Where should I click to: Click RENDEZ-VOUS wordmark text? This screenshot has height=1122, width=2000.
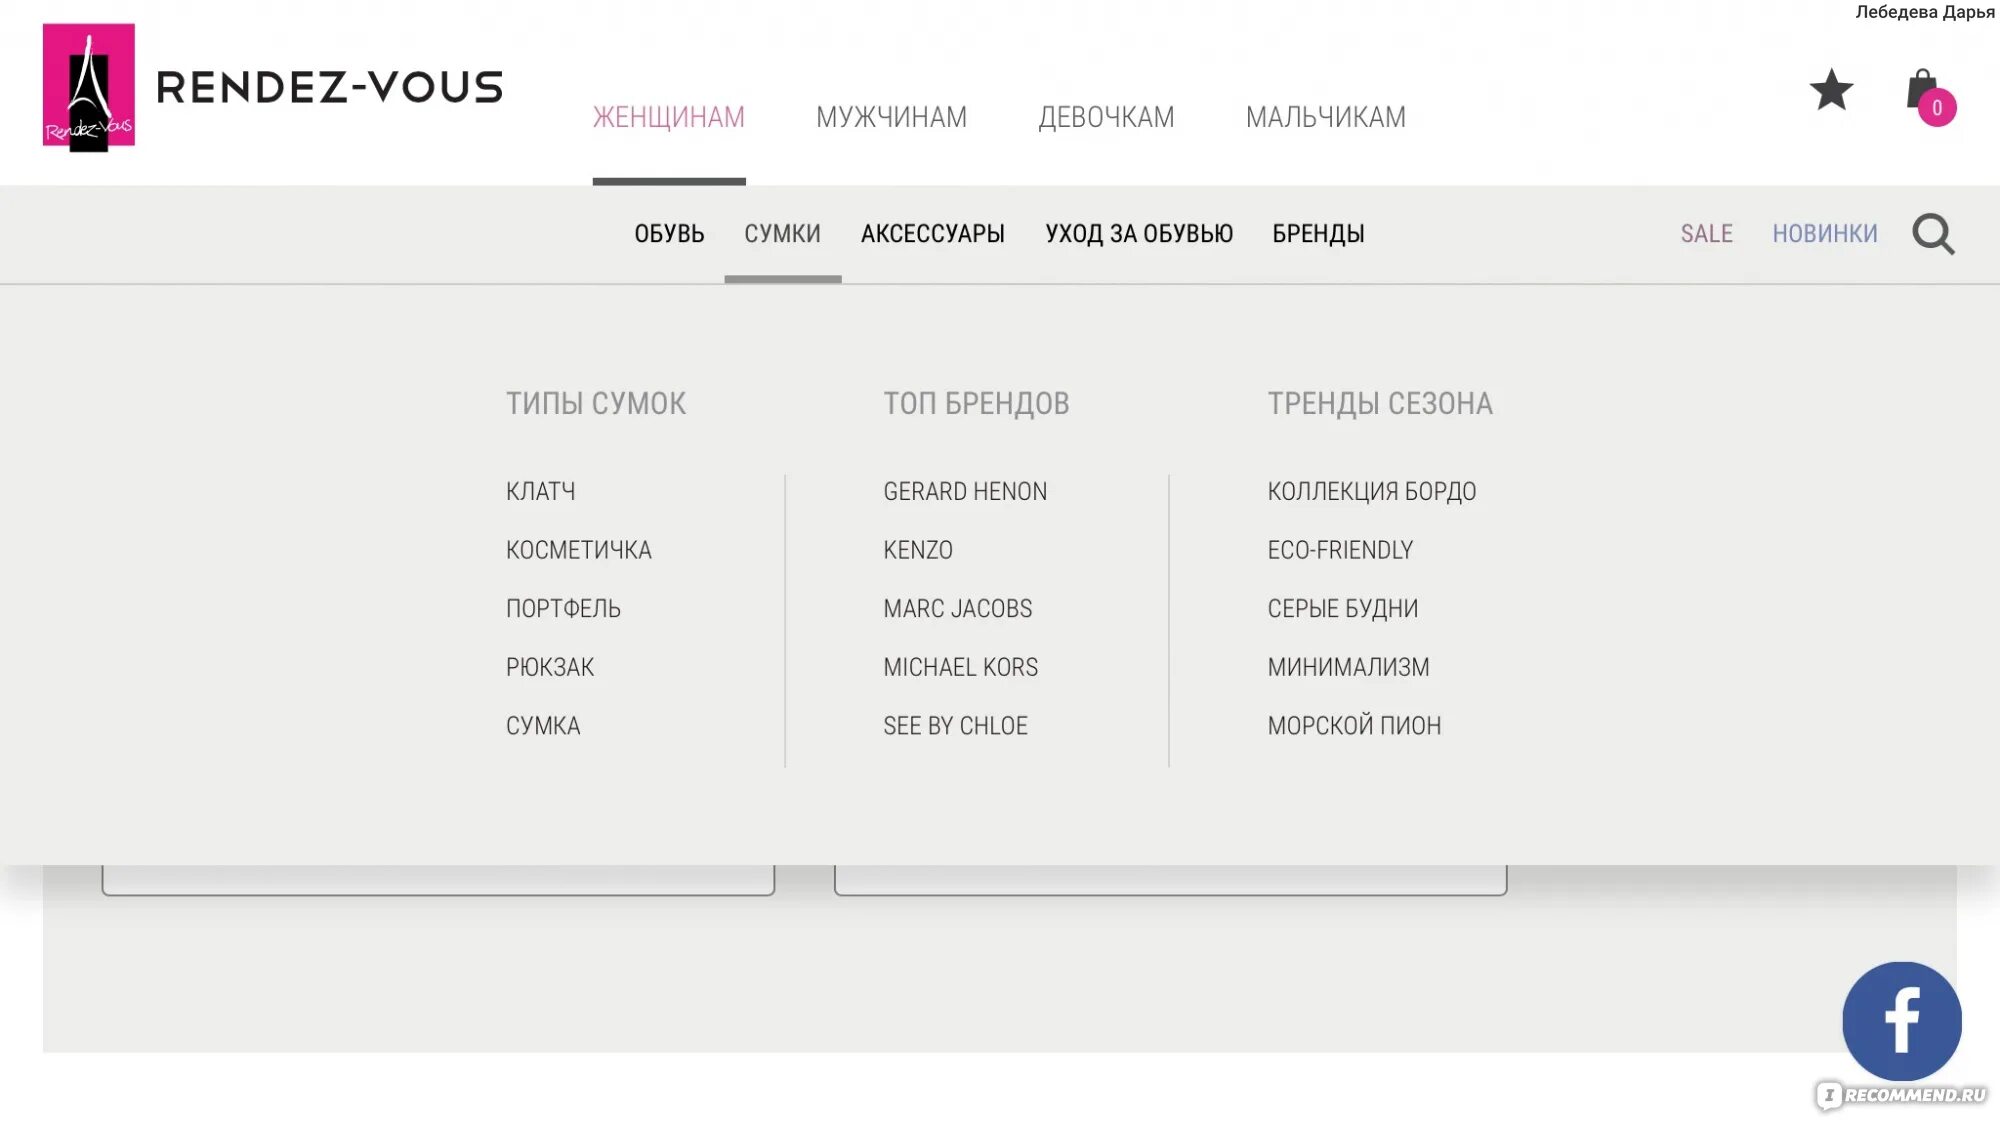click(329, 88)
